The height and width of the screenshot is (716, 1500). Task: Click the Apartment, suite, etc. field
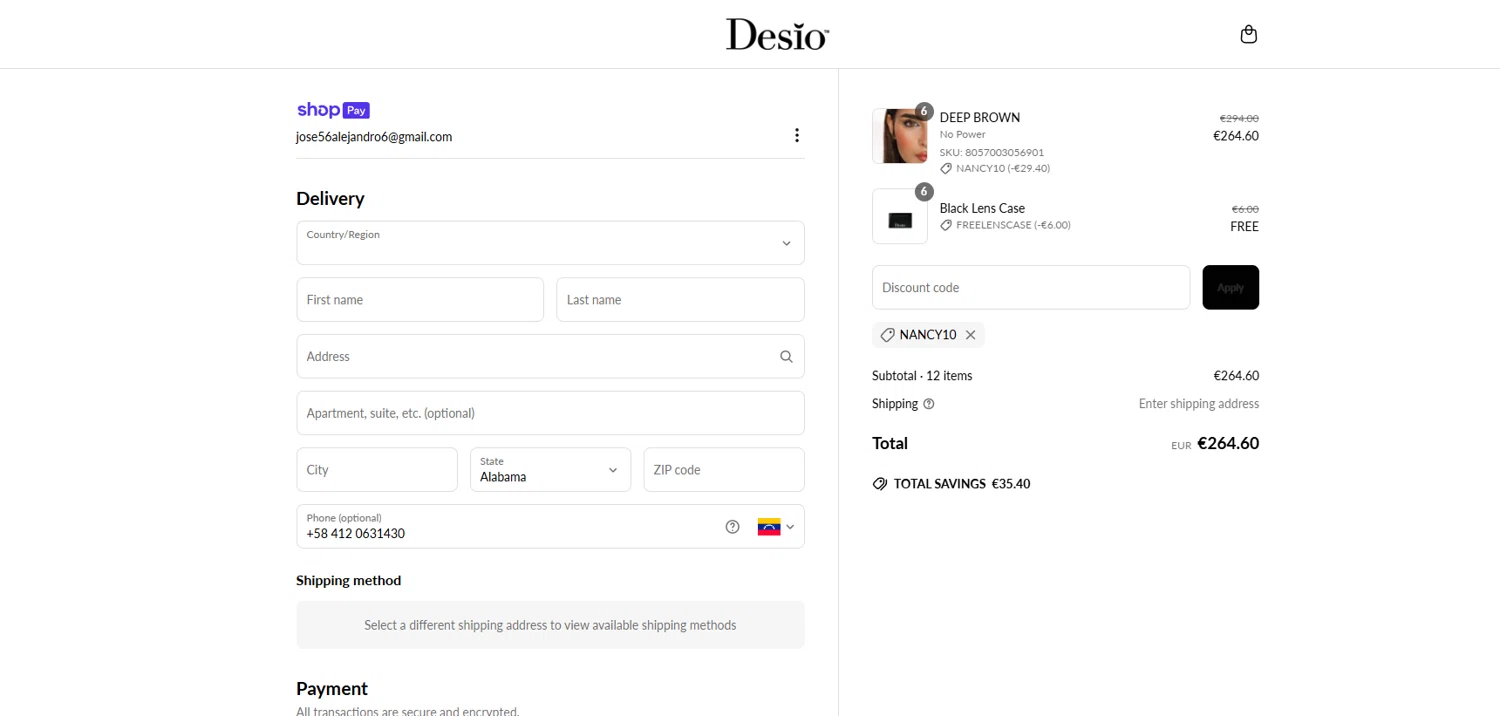(550, 413)
